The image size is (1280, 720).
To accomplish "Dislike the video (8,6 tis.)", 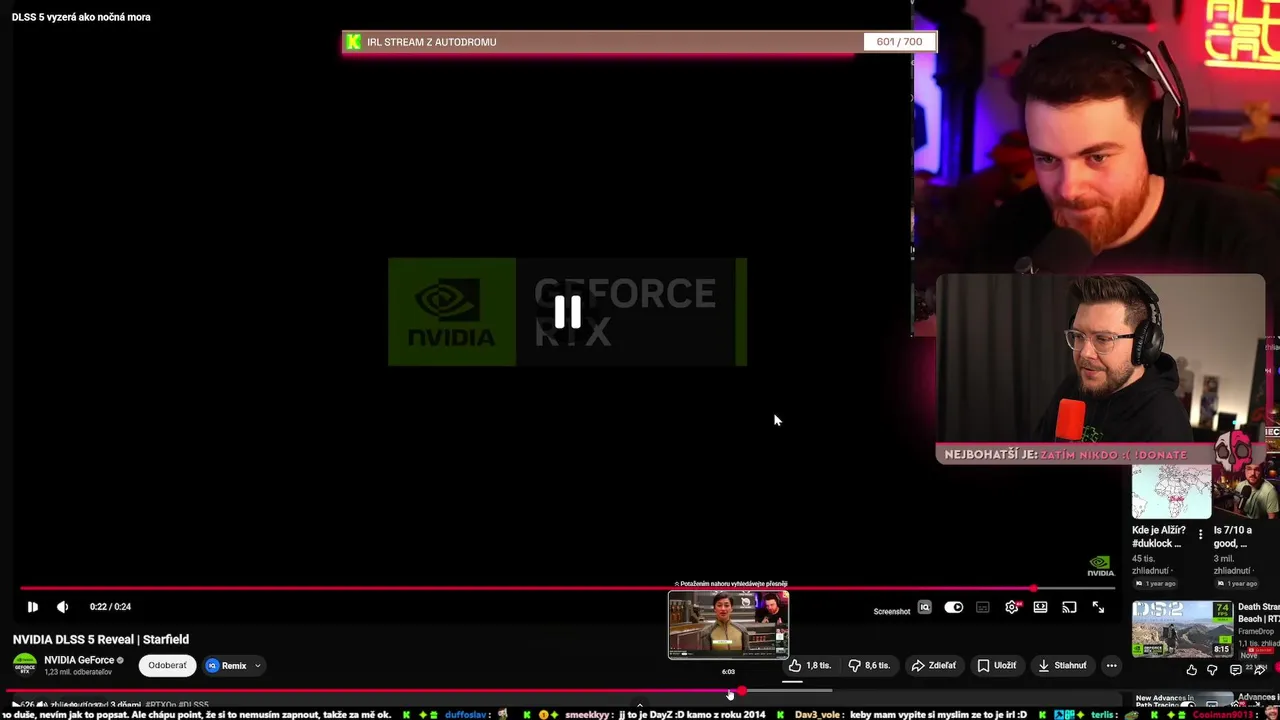I will pos(869,666).
